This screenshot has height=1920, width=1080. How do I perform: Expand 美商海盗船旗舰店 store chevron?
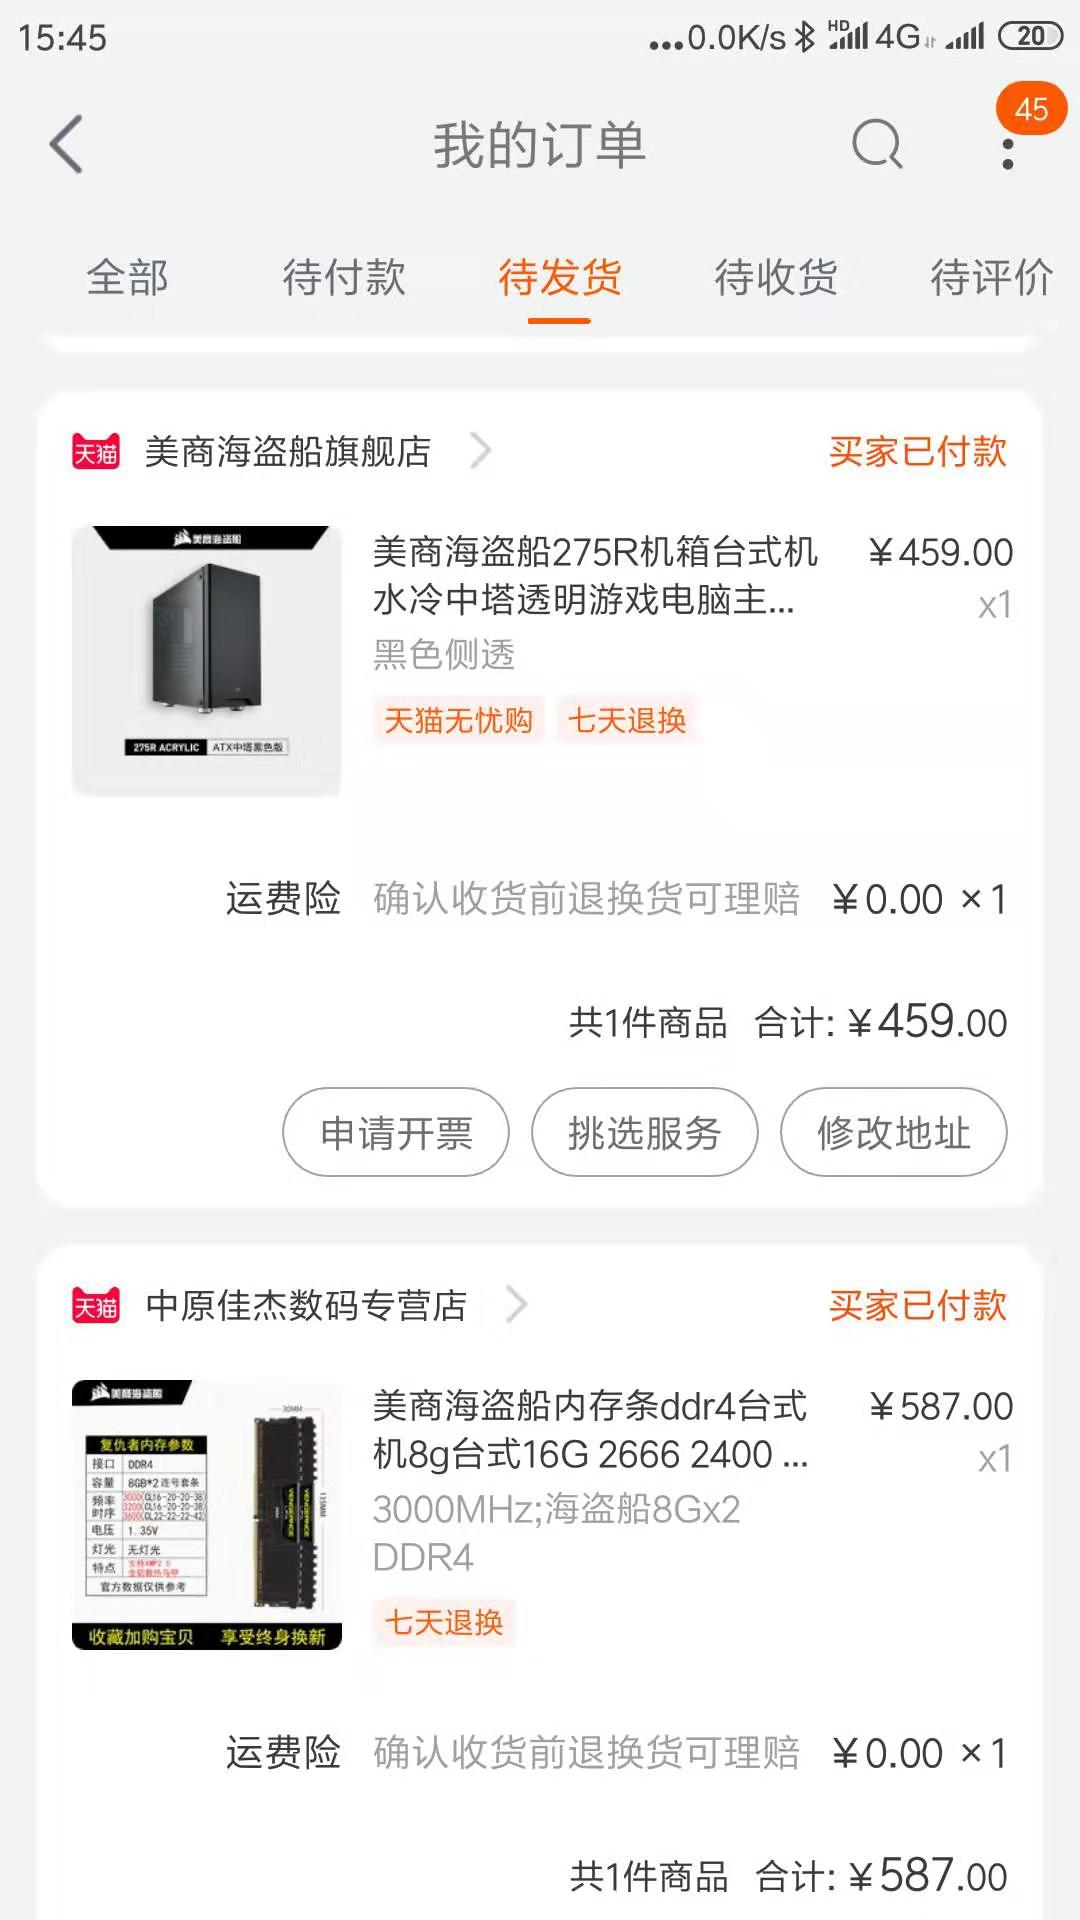click(481, 451)
